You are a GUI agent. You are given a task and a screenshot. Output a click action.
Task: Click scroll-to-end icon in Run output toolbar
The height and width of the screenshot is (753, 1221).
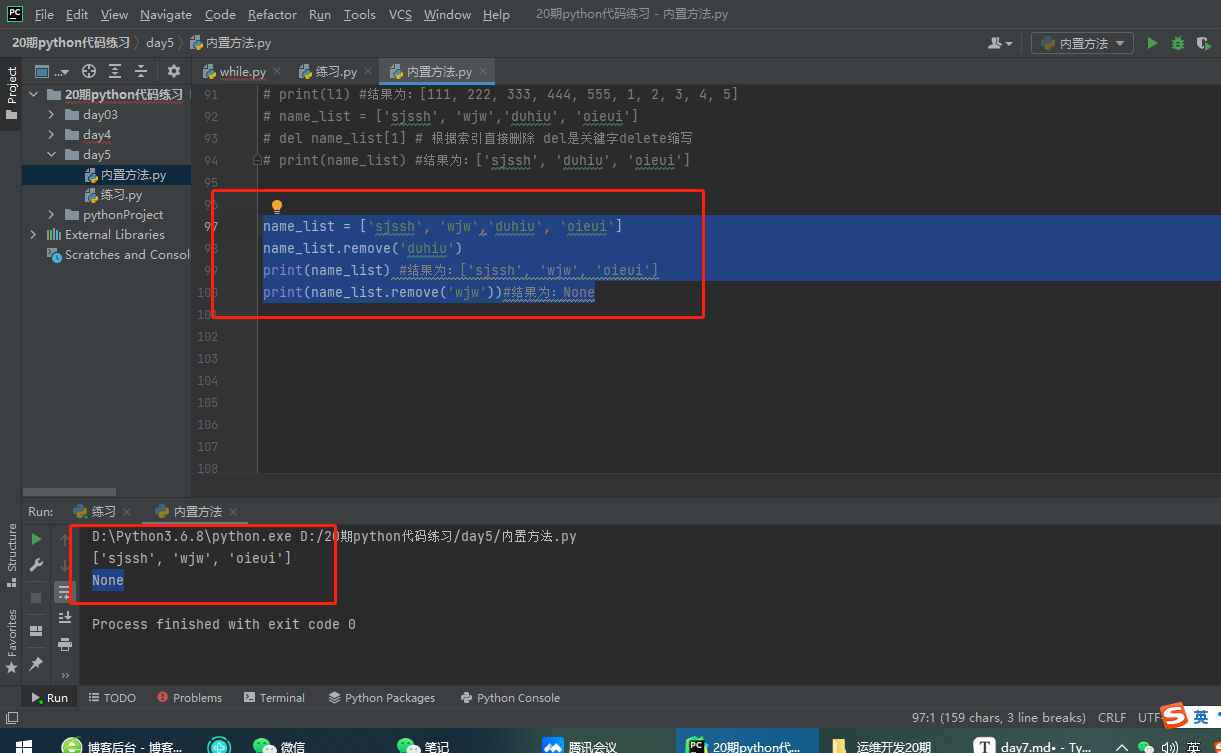click(65, 617)
